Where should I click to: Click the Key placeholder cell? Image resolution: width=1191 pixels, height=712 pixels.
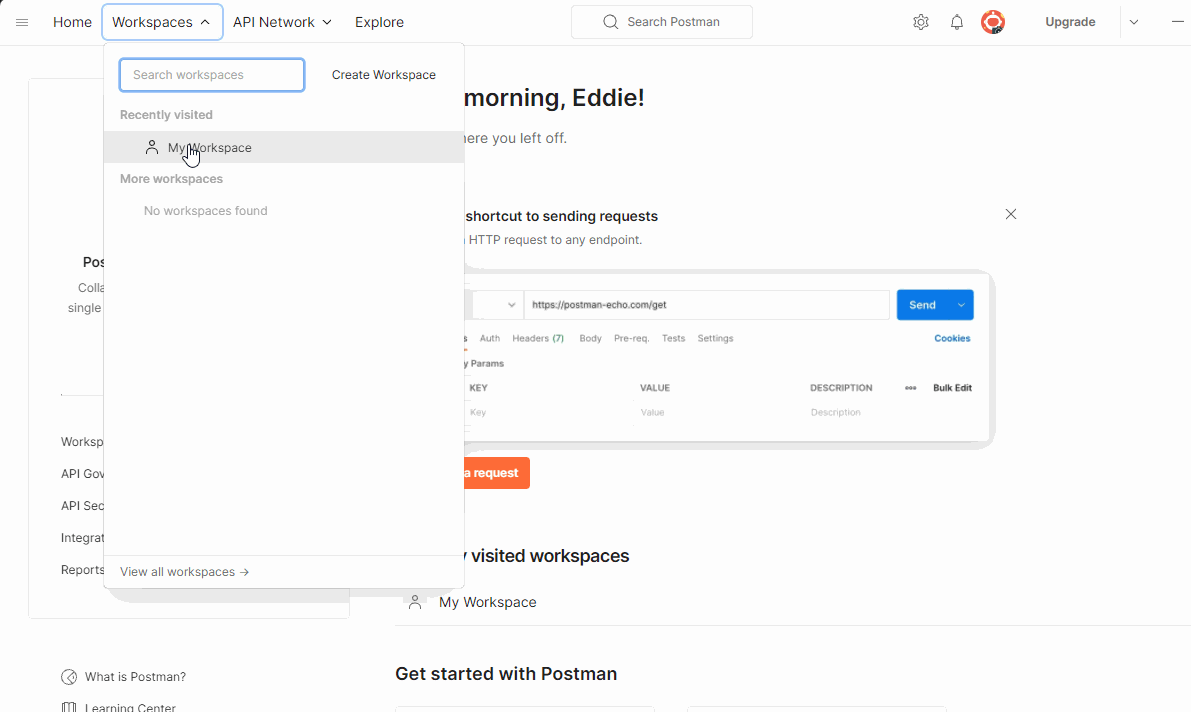point(478,413)
